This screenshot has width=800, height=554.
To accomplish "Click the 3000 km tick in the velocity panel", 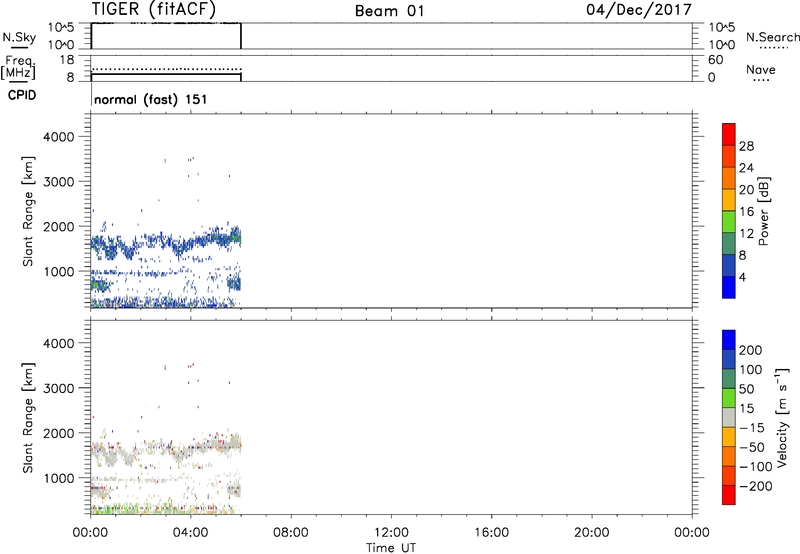I will click(x=59, y=388).
